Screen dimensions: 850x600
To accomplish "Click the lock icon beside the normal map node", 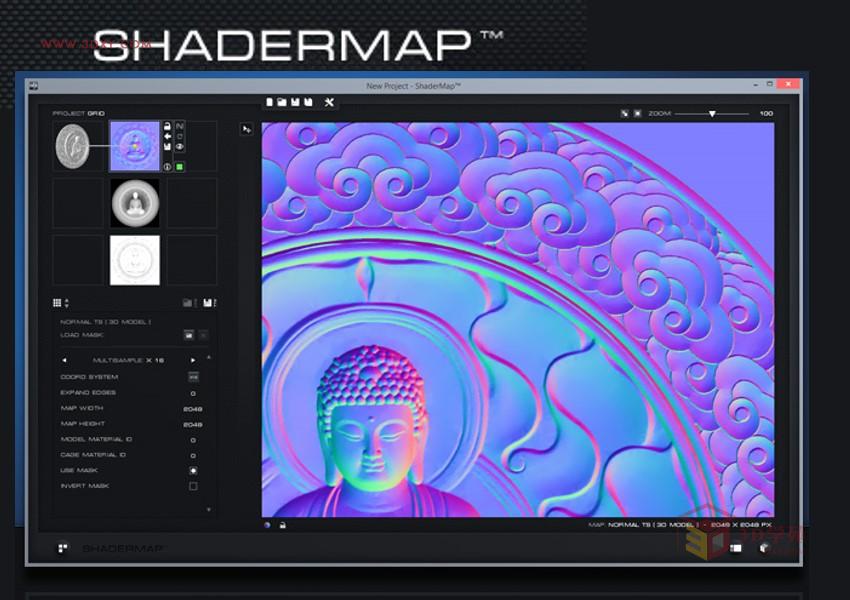I will coord(168,126).
